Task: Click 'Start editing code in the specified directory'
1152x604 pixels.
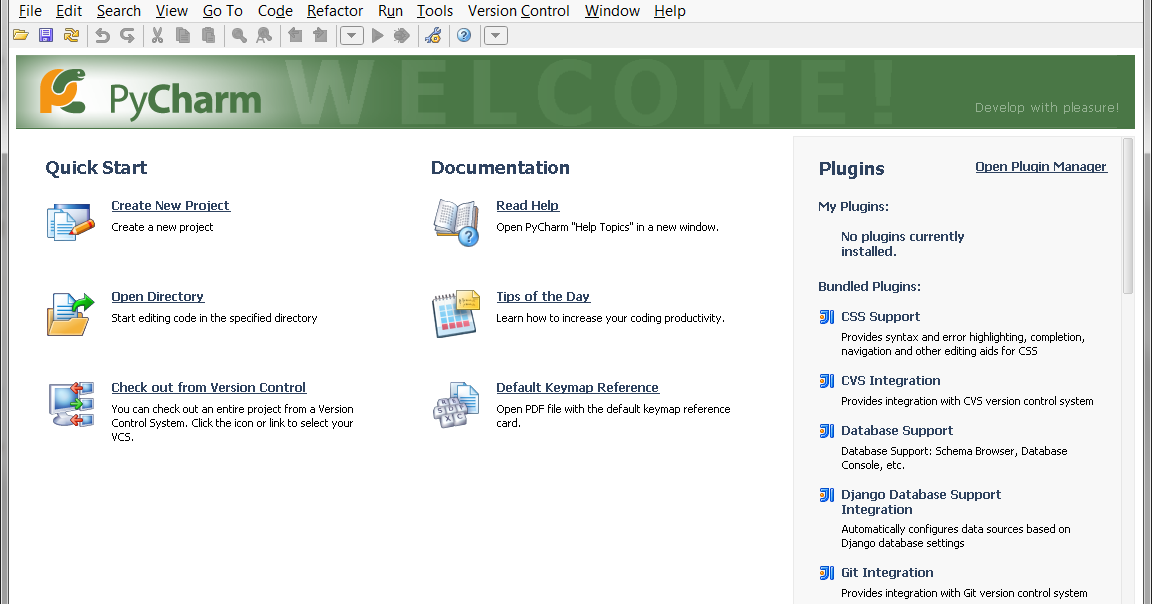Action: (x=214, y=318)
